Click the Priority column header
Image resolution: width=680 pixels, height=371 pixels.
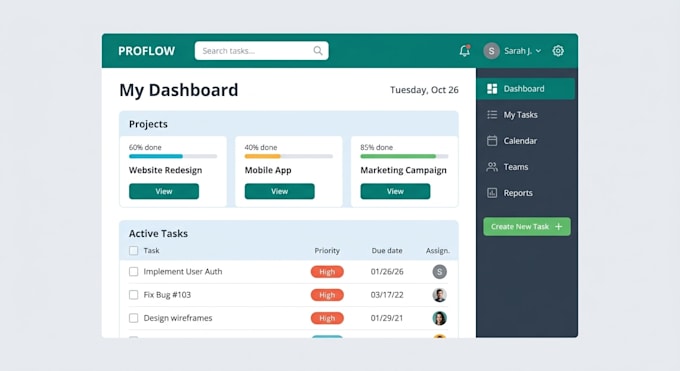(327, 251)
